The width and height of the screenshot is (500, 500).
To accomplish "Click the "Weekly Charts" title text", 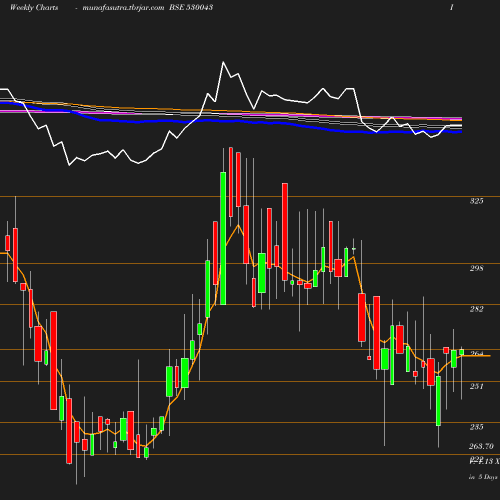I will [x=34, y=7].
